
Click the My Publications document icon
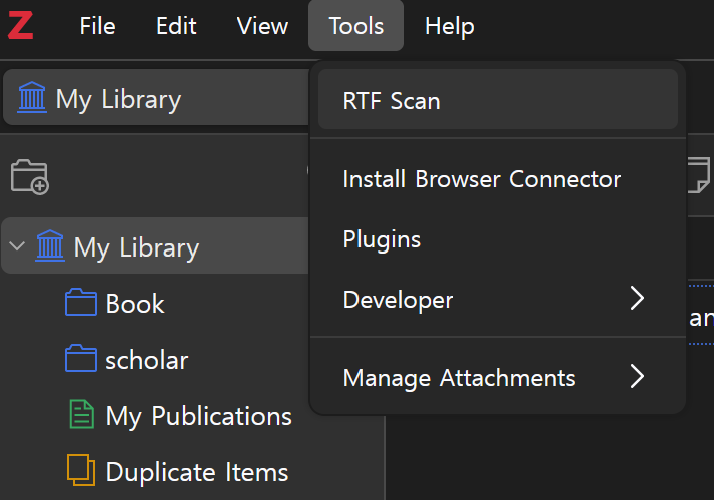[82, 414]
